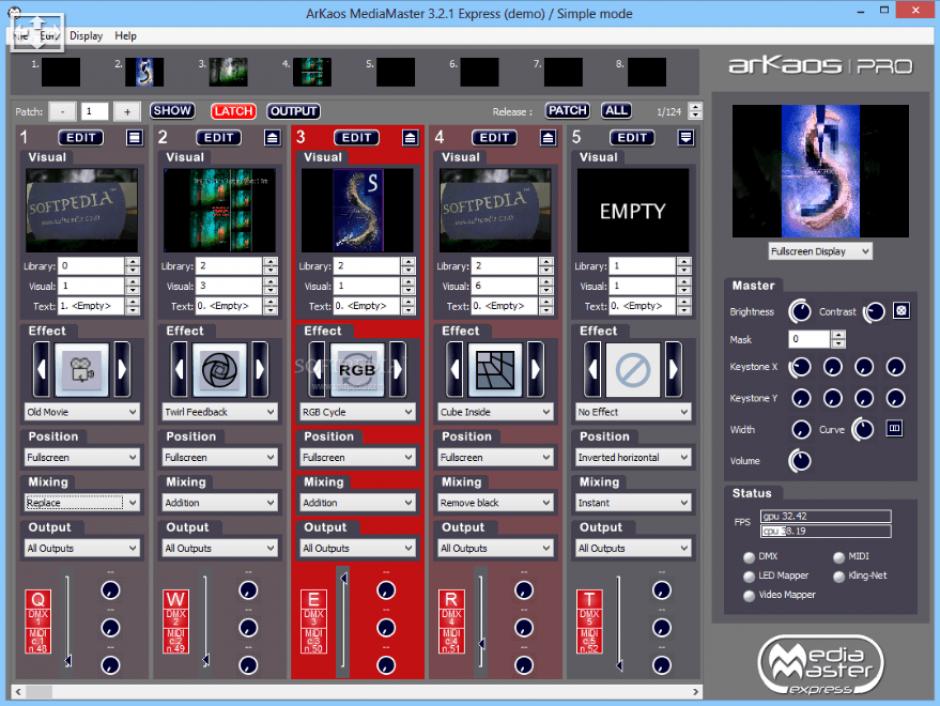Open the Display menu
Screen dimensions: 940x706
tap(86, 36)
